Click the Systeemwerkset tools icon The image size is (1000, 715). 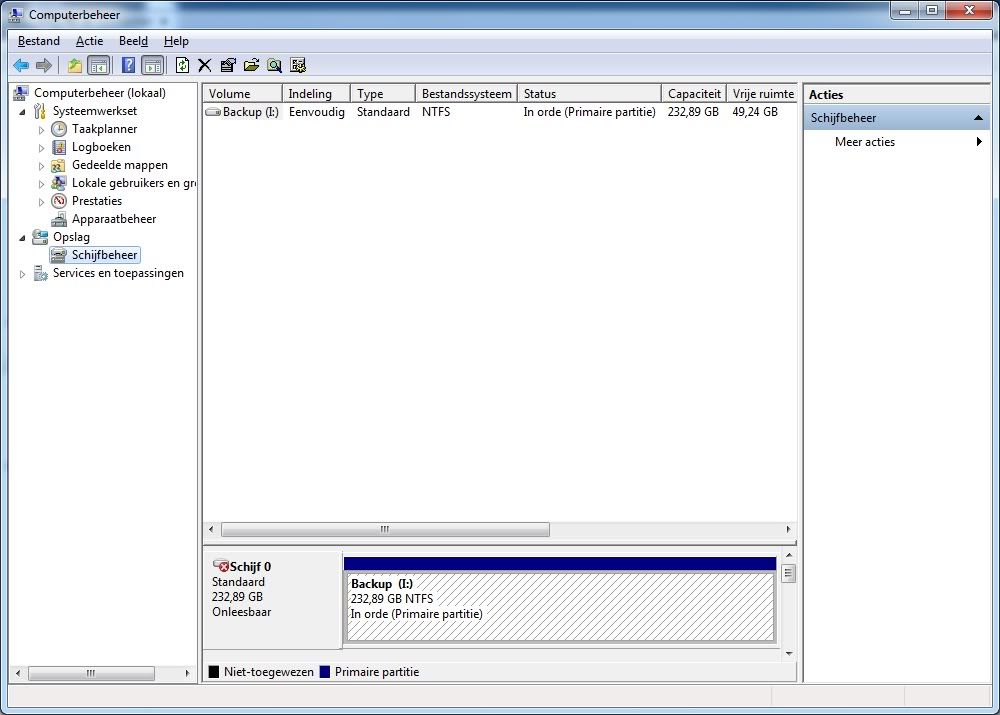[x=40, y=111]
